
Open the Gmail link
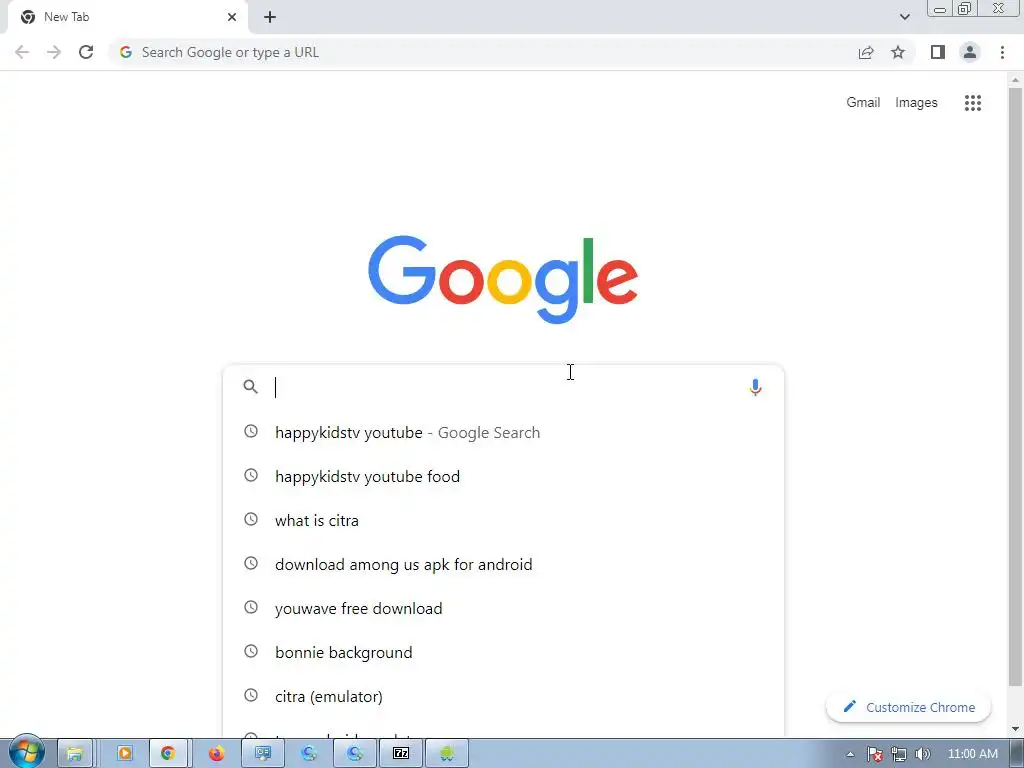coord(863,103)
